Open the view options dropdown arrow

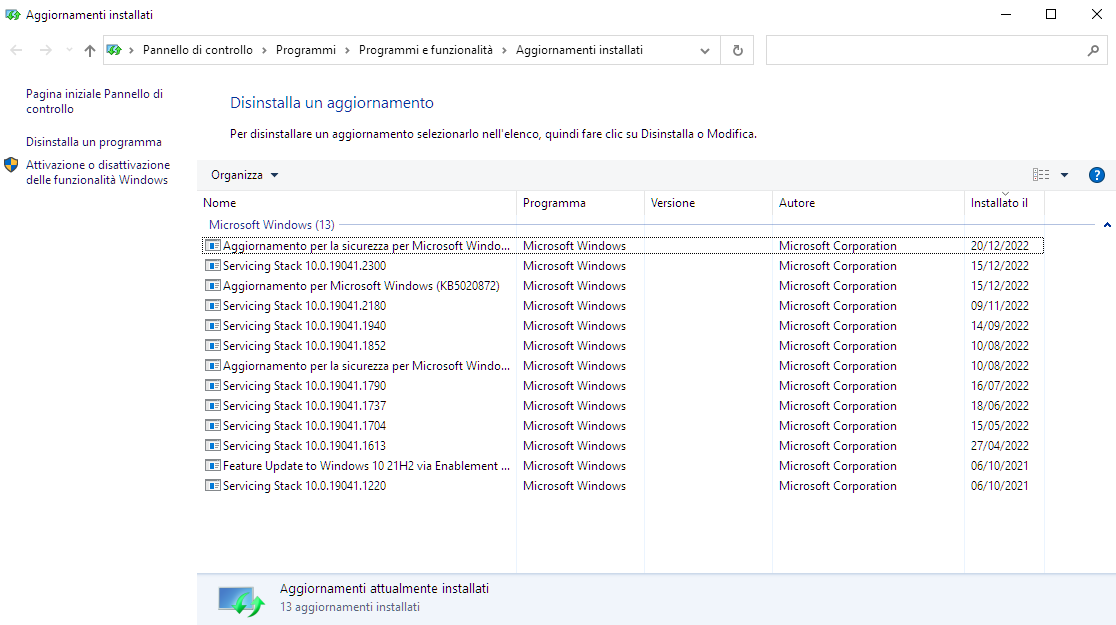pyautogui.click(x=1065, y=175)
